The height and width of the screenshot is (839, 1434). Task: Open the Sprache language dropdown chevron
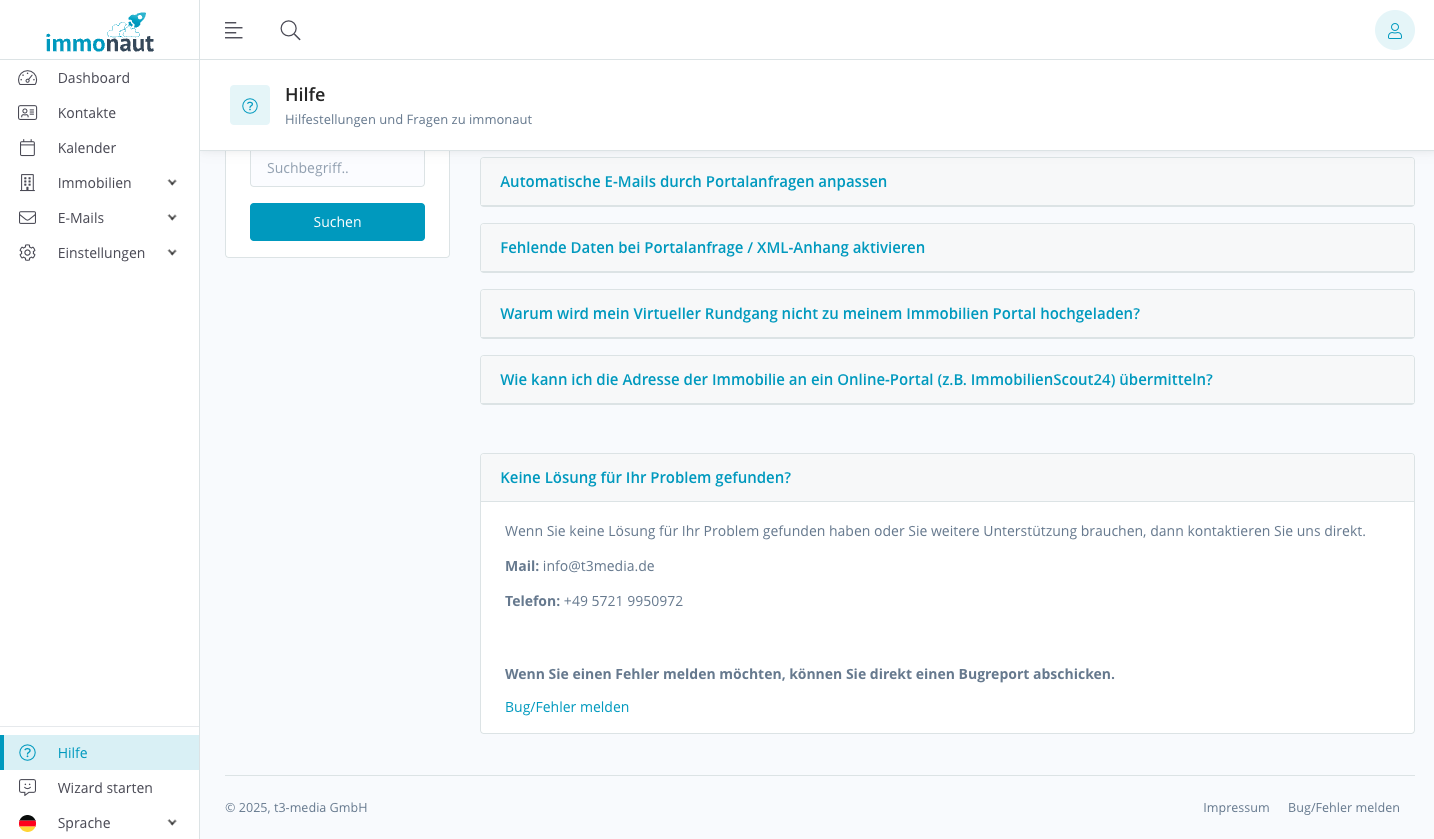[x=172, y=823]
